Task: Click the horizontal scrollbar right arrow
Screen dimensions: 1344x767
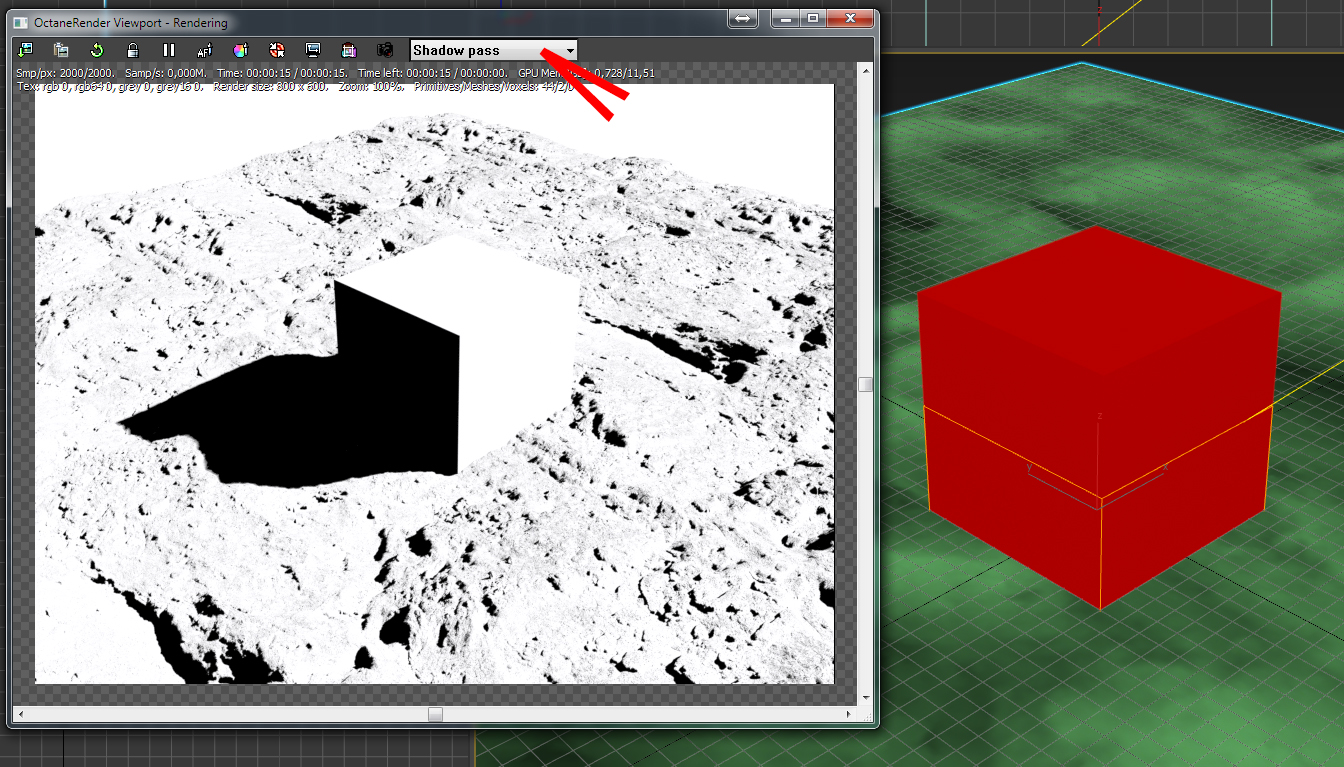Action: (850, 714)
